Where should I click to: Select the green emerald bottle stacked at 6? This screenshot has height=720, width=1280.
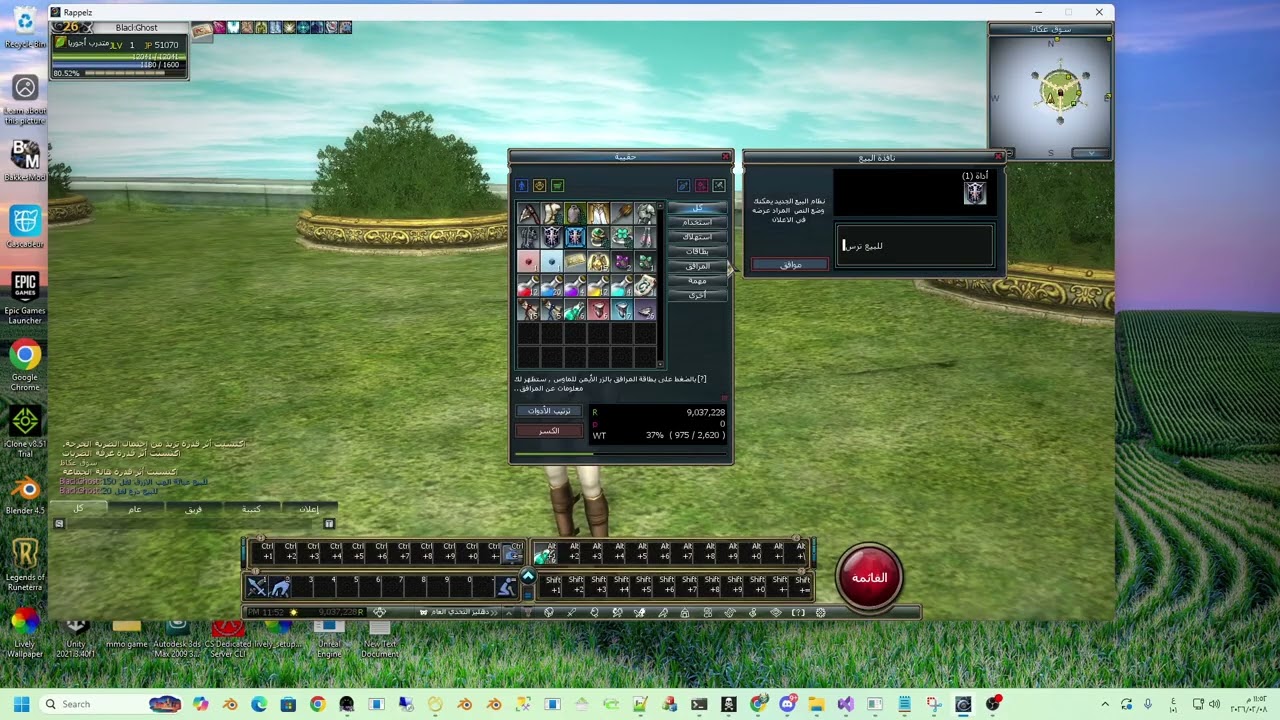(574, 311)
